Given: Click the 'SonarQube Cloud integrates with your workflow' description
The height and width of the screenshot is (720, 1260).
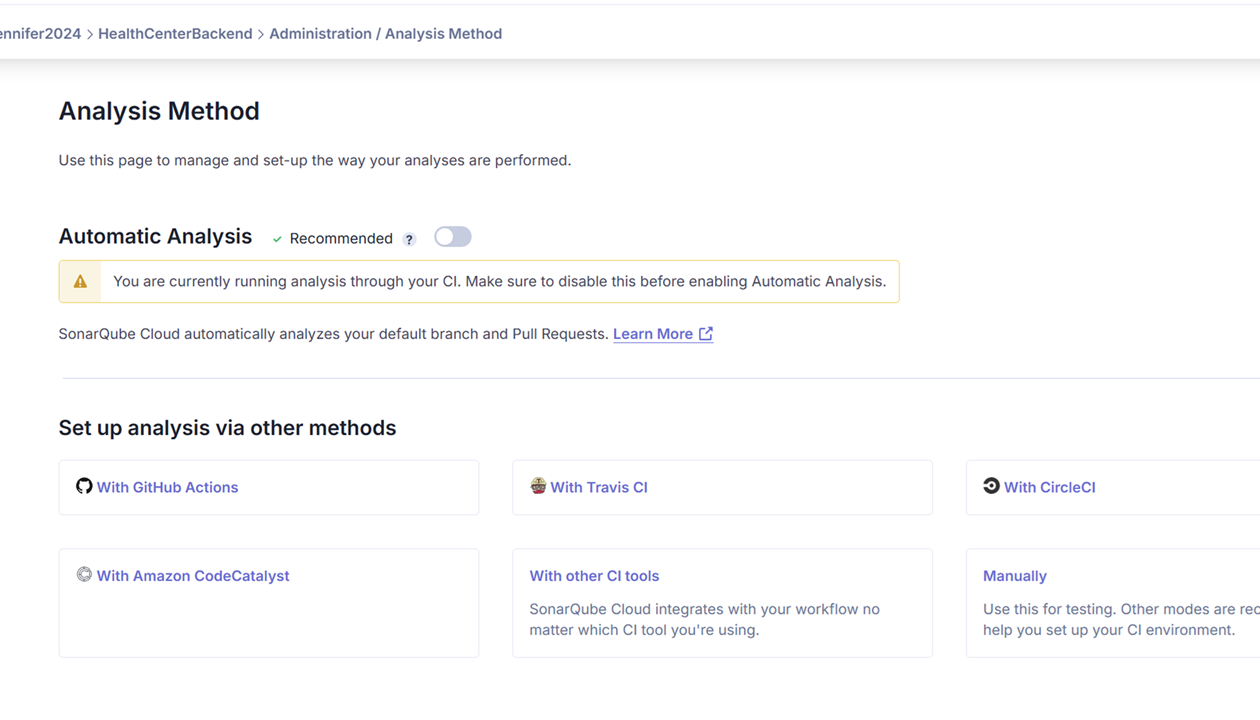Looking at the screenshot, I should pyautogui.click(x=704, y=620).
